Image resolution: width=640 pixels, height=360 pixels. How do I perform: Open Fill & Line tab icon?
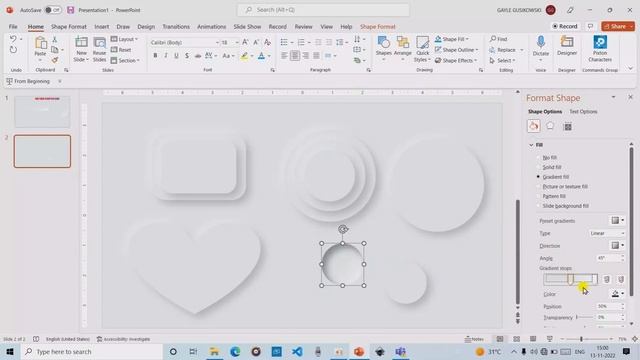coord(533,126)
